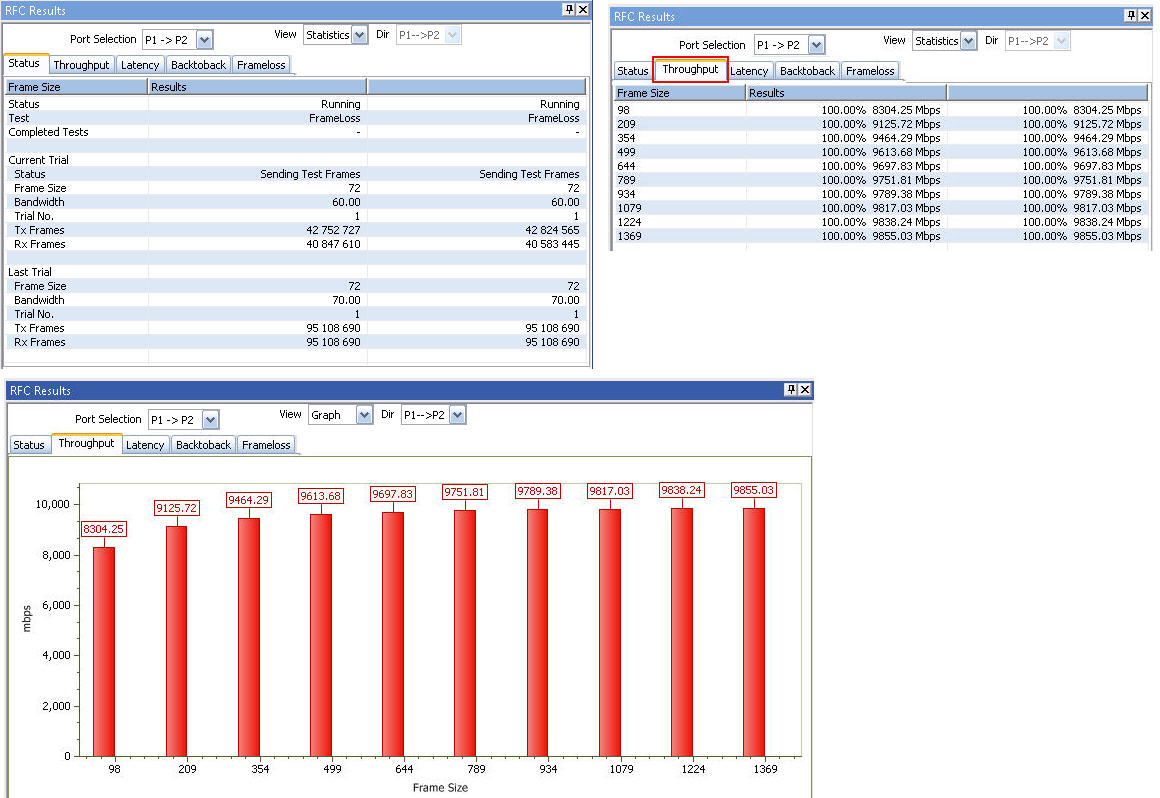The width and height of the screenshot is (1160, 798).
Task: Select frame size 1369 row in throughput table
Action: coord(880,237)
